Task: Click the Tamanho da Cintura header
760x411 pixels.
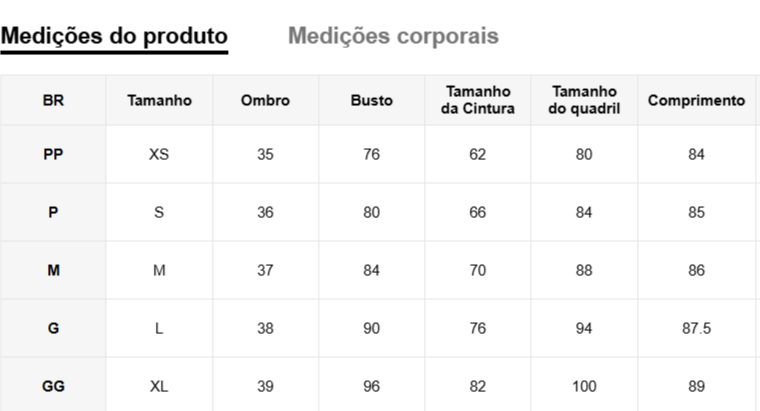Action: point(478,100)
